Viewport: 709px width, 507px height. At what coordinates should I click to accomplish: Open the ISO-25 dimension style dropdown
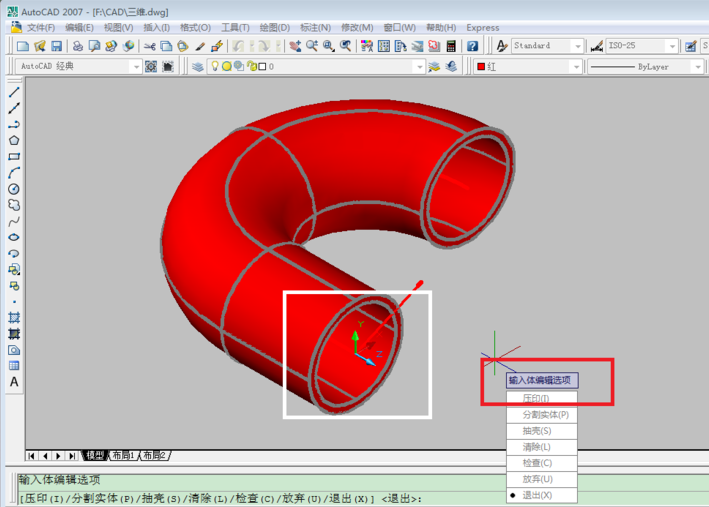click(641, 46)
